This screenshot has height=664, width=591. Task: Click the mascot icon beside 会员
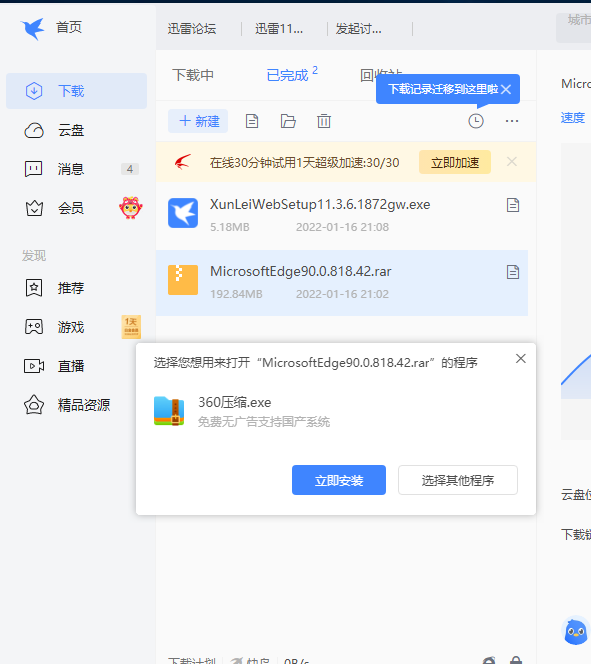coord(131,208)
